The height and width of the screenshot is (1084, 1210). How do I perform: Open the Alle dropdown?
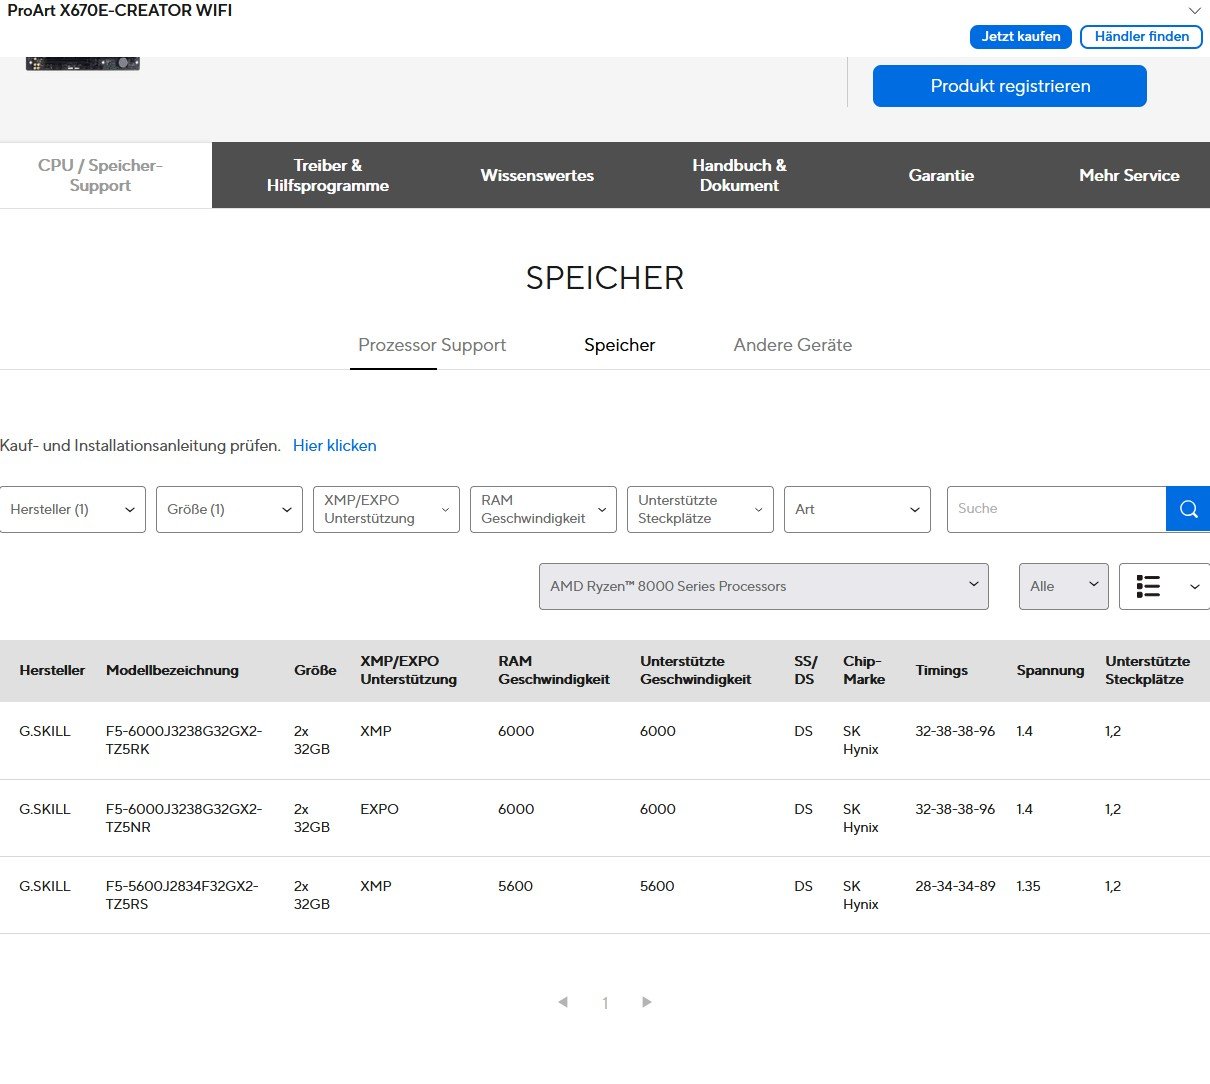pos(1064,586)
